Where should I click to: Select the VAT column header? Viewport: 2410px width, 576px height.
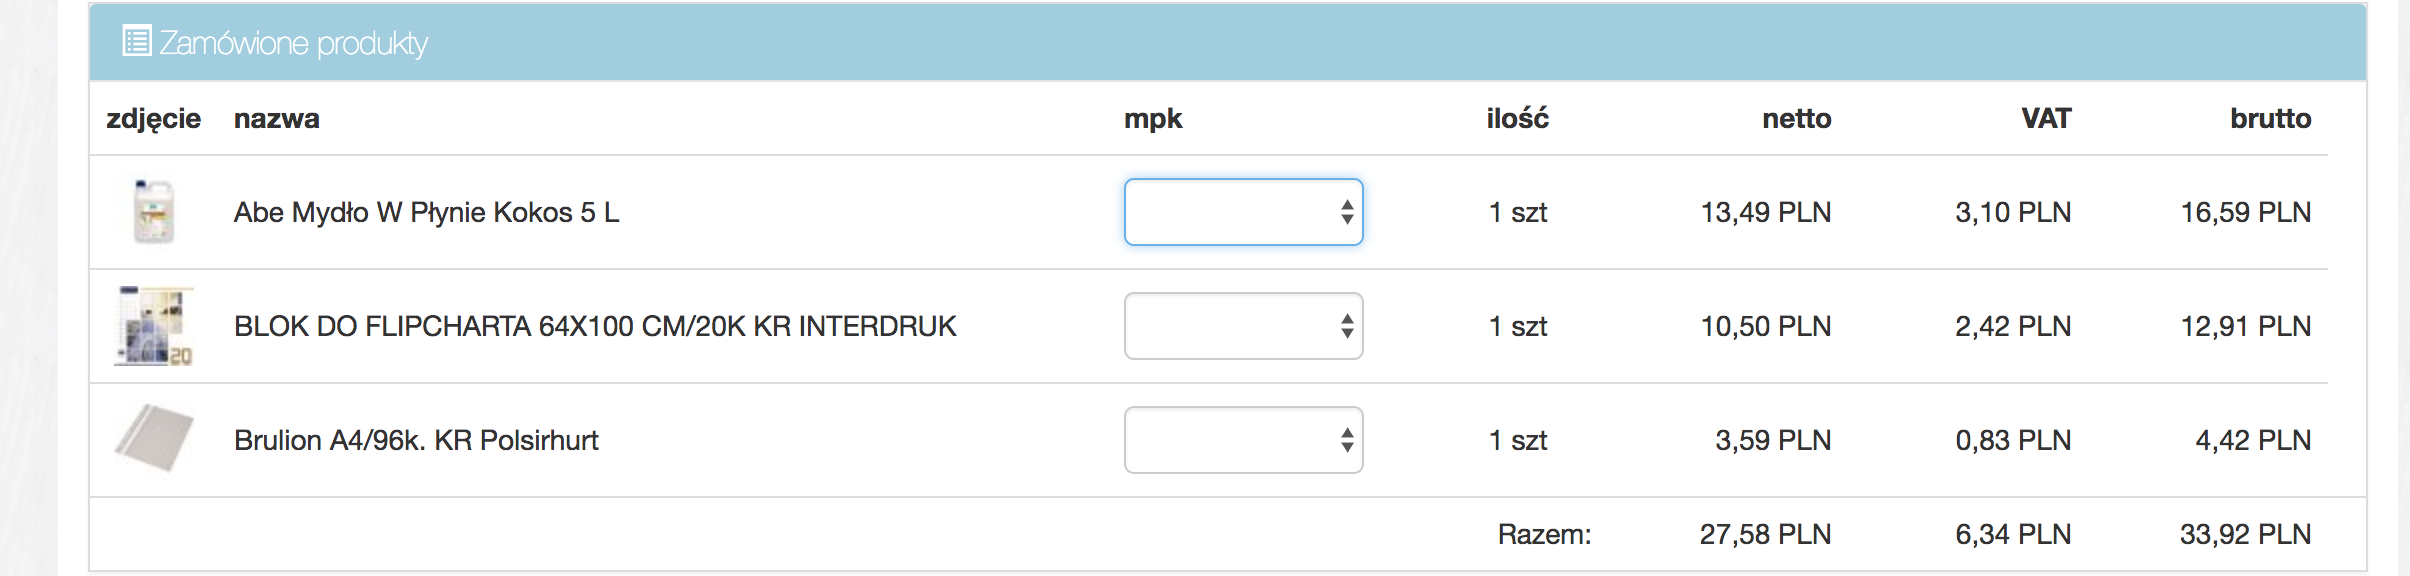(x=2045, y=119)
